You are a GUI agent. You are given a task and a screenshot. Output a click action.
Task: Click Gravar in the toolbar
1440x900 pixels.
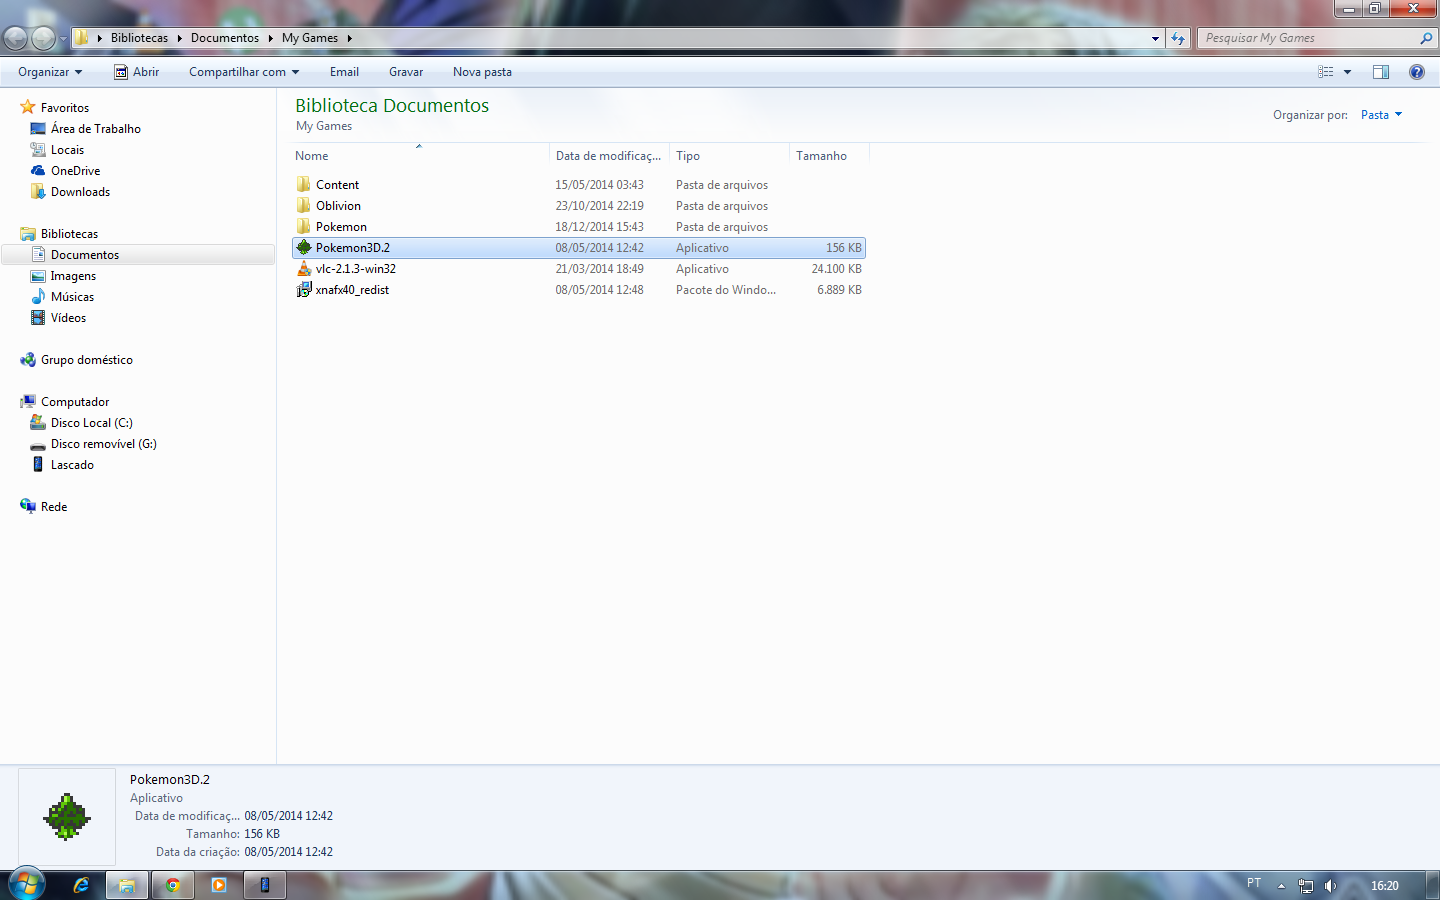(x=406, y=72)
